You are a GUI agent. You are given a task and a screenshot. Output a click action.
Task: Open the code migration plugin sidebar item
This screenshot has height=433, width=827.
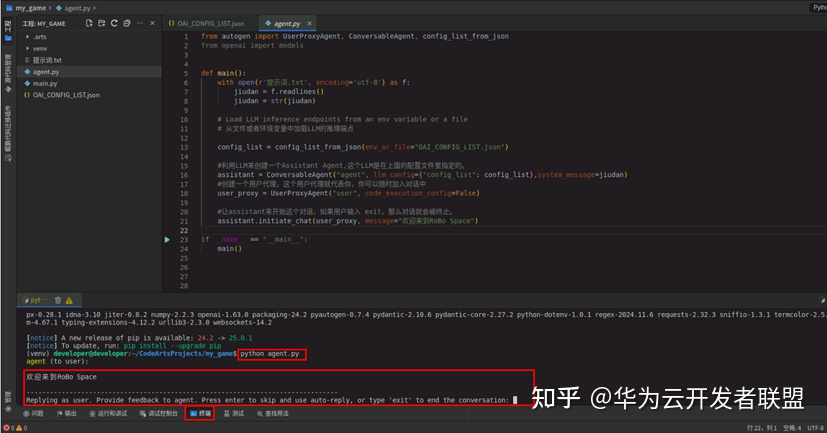(x=8, y=133)
